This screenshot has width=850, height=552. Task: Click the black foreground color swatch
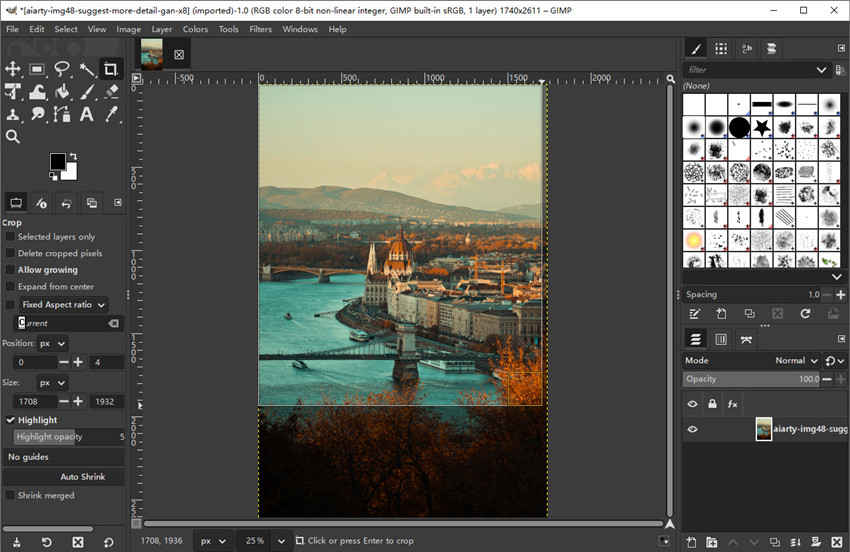pos(58,162)
